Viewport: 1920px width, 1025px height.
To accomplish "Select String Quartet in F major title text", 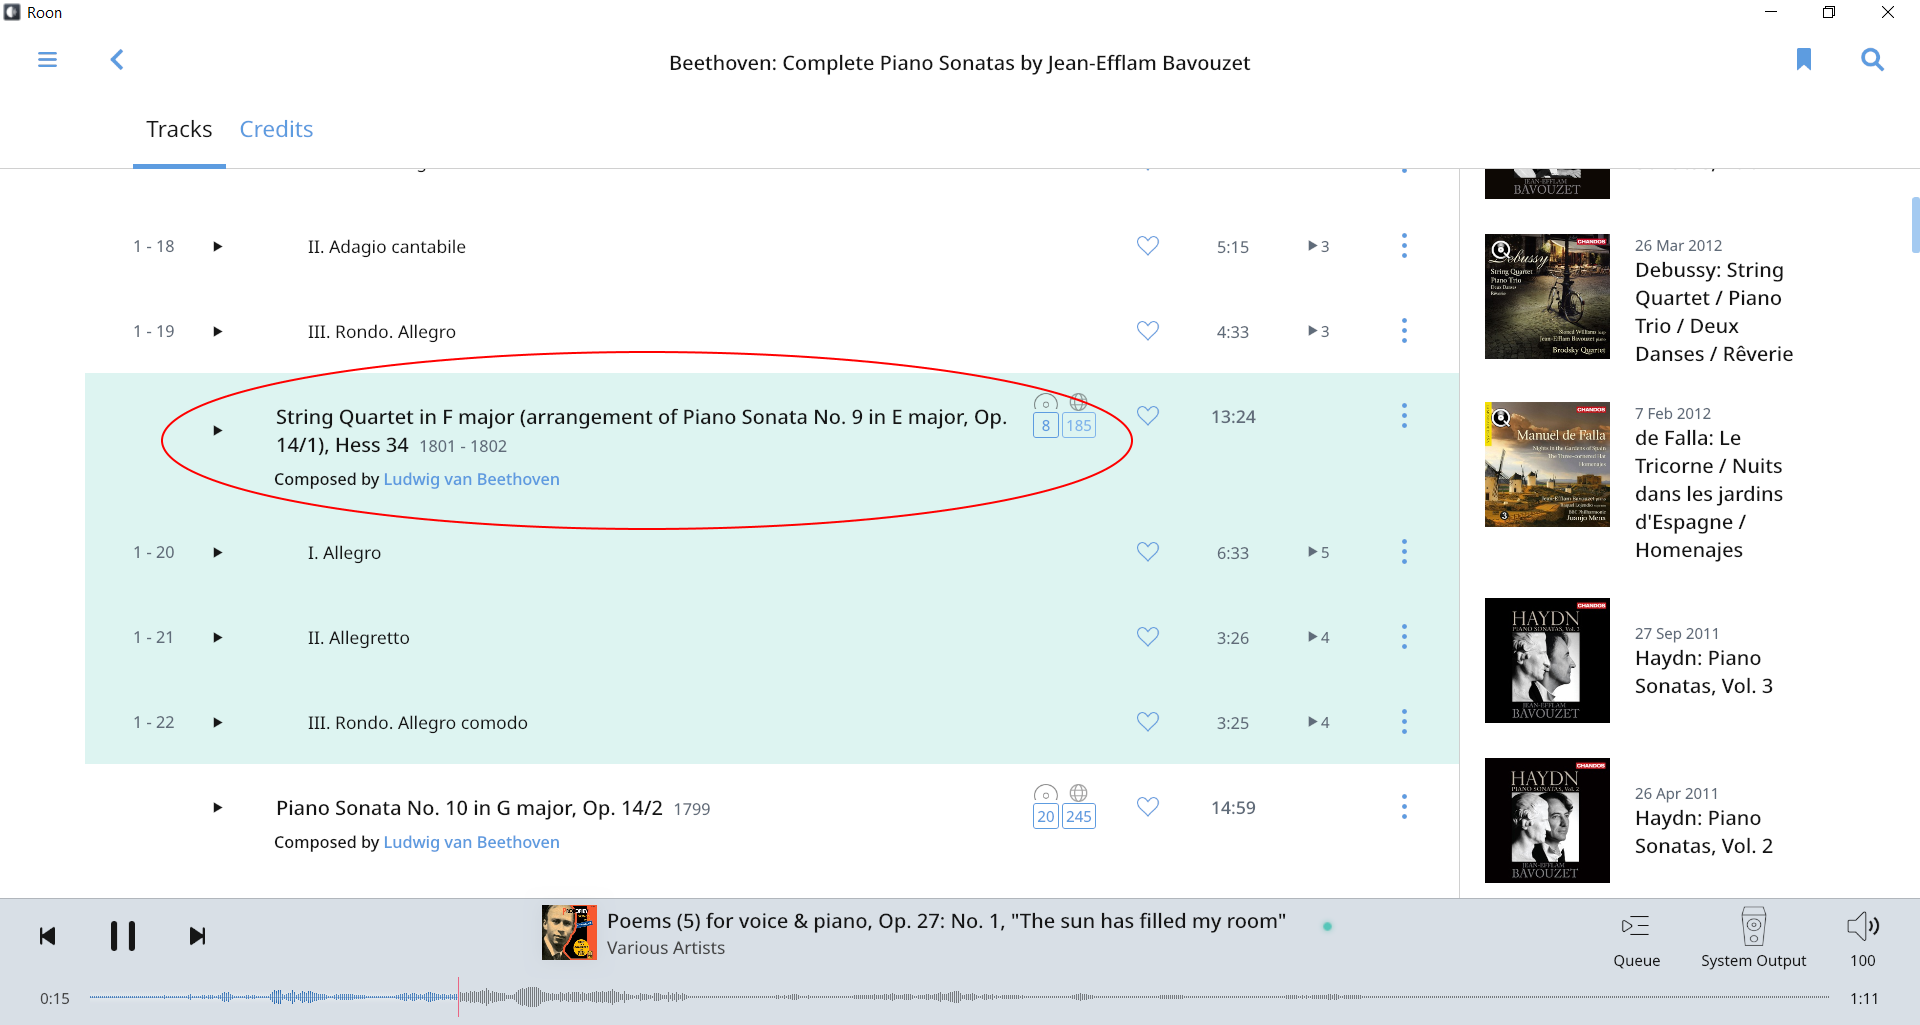I will (x=641, y=431).
